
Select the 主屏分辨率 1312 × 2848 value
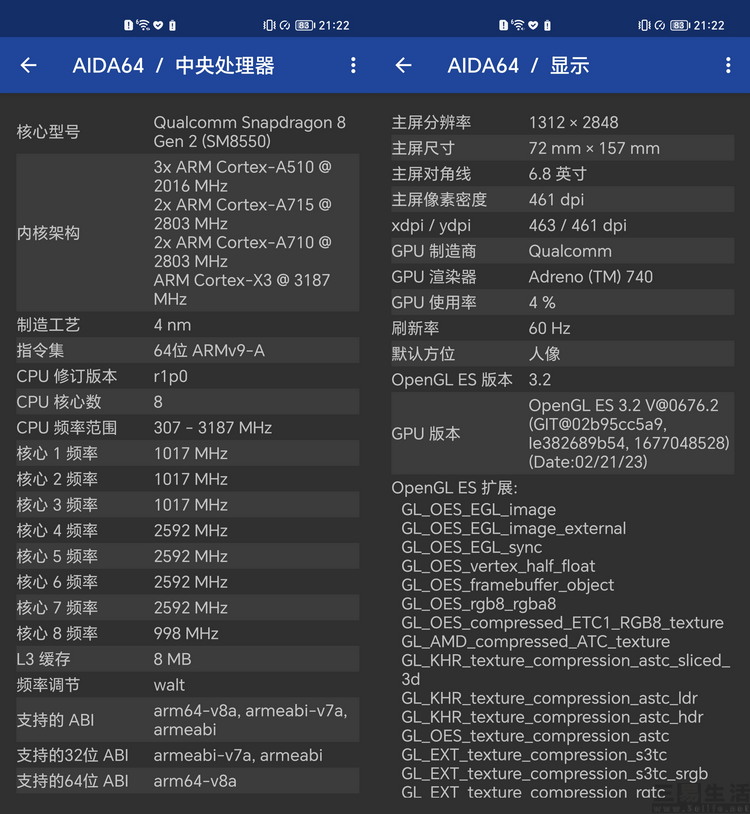[574, 123]
